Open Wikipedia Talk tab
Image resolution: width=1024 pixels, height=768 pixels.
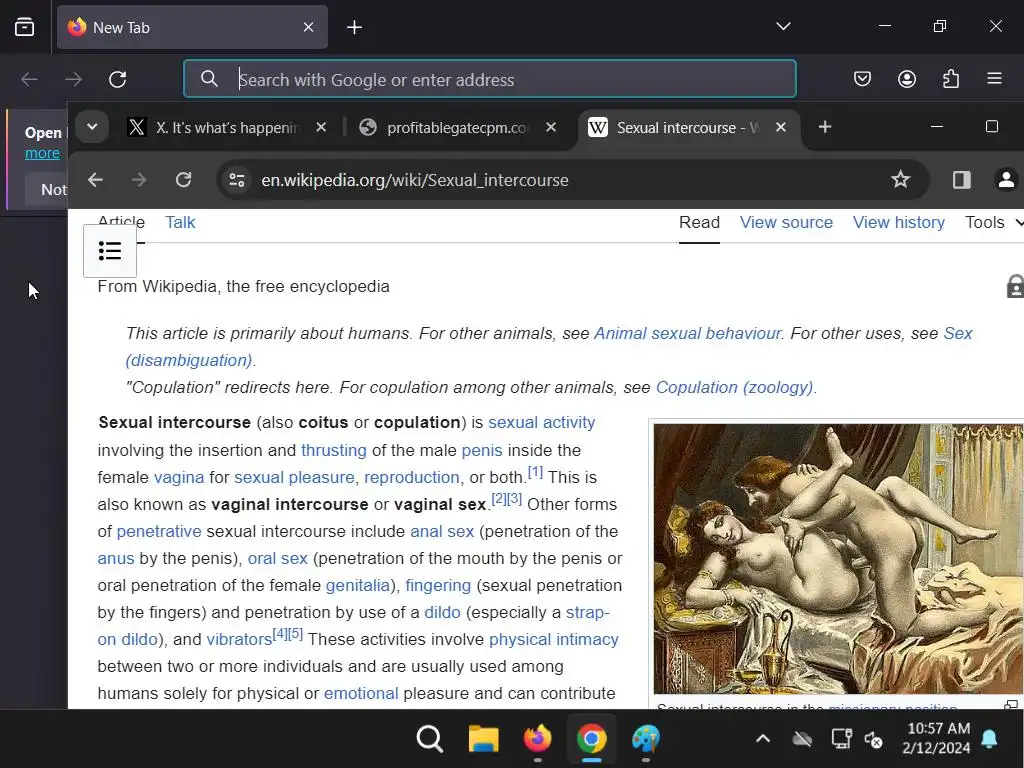(x=180, y=222)
